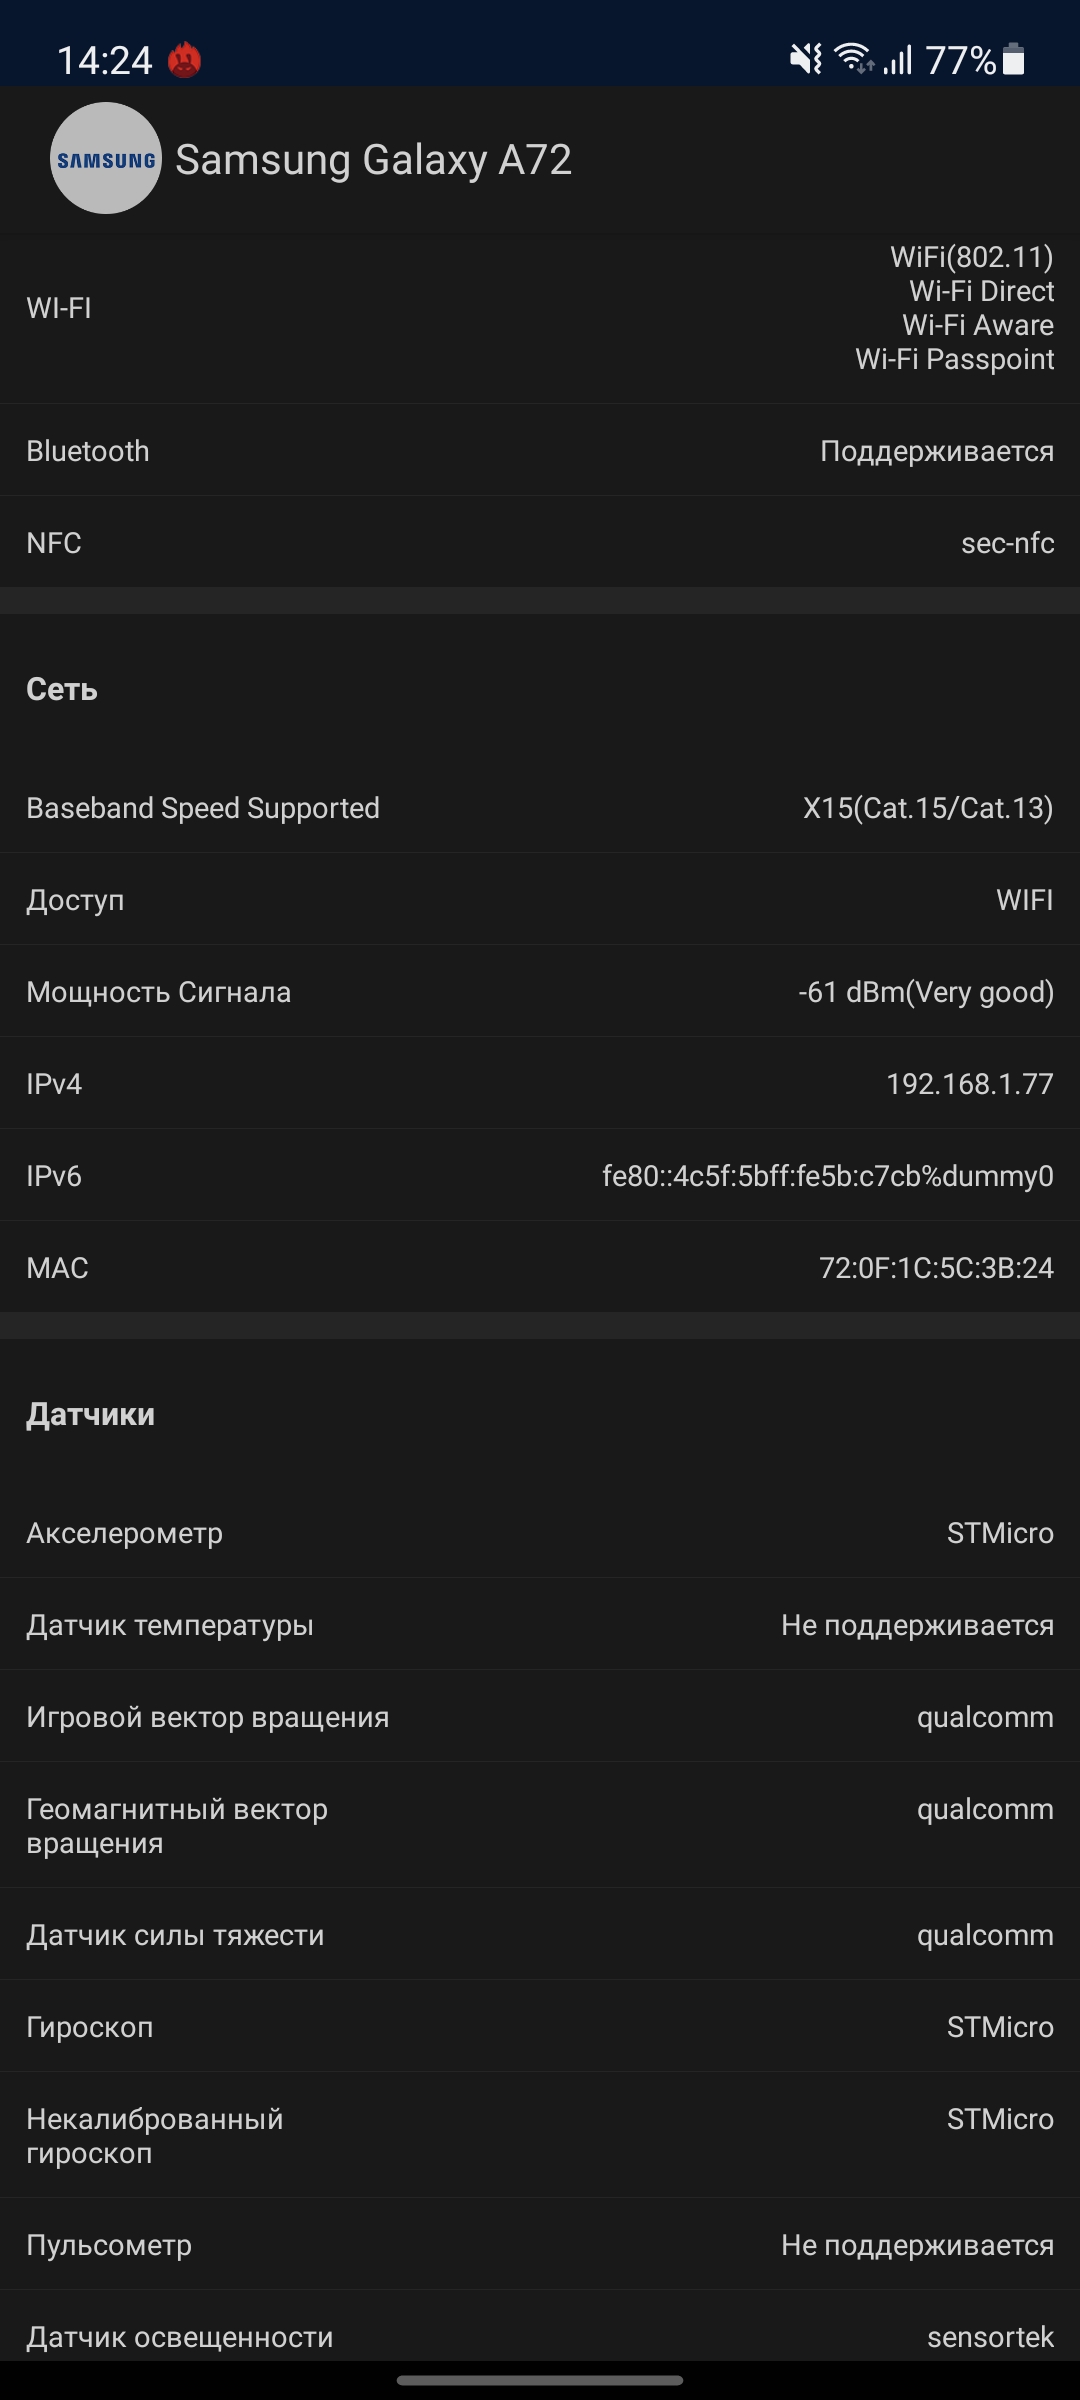Tap the Samsung Galaxy A72 title

[x=373, y=160]
